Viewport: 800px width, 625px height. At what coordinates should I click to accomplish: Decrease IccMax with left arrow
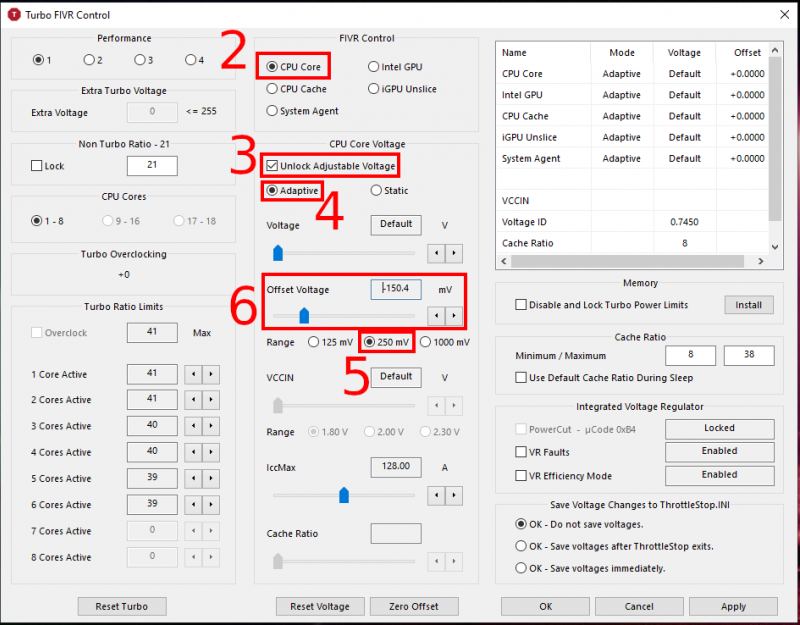tap(436, 495)
